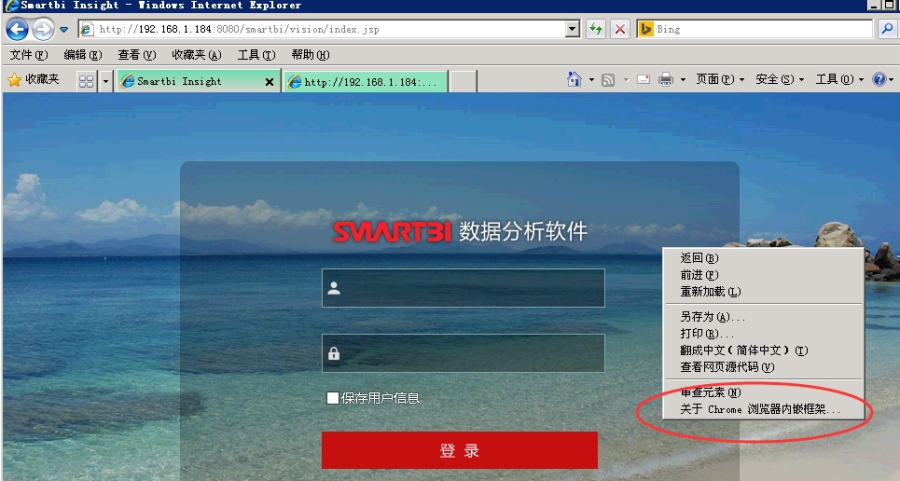Click the username input field
This screenshot has width=900, height=481.
[463, 288]
